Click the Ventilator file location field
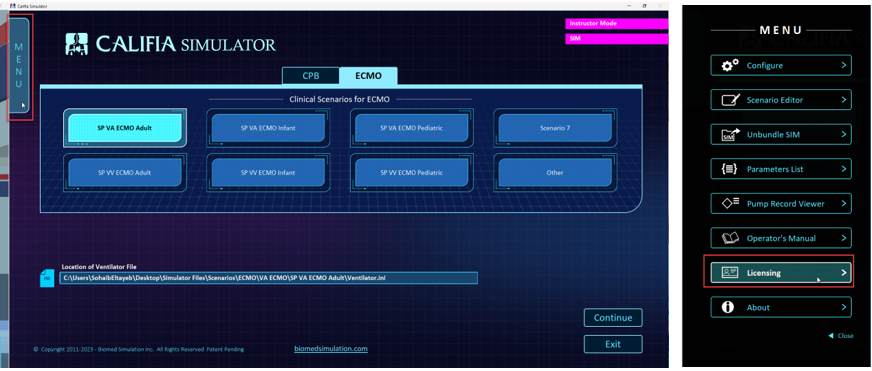The height and width of the screenshot is (371, 872). 268,278
